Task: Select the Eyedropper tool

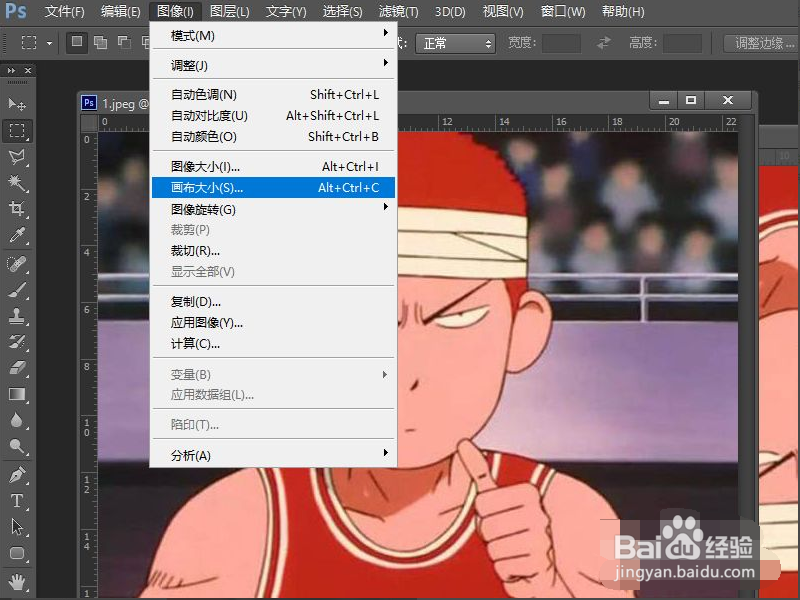Action: (x=17, y=235)
